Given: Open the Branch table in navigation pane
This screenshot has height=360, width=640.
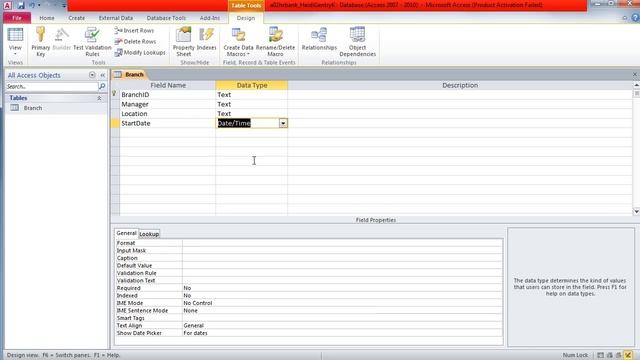Looking at the screenshot, I should 33,108.
